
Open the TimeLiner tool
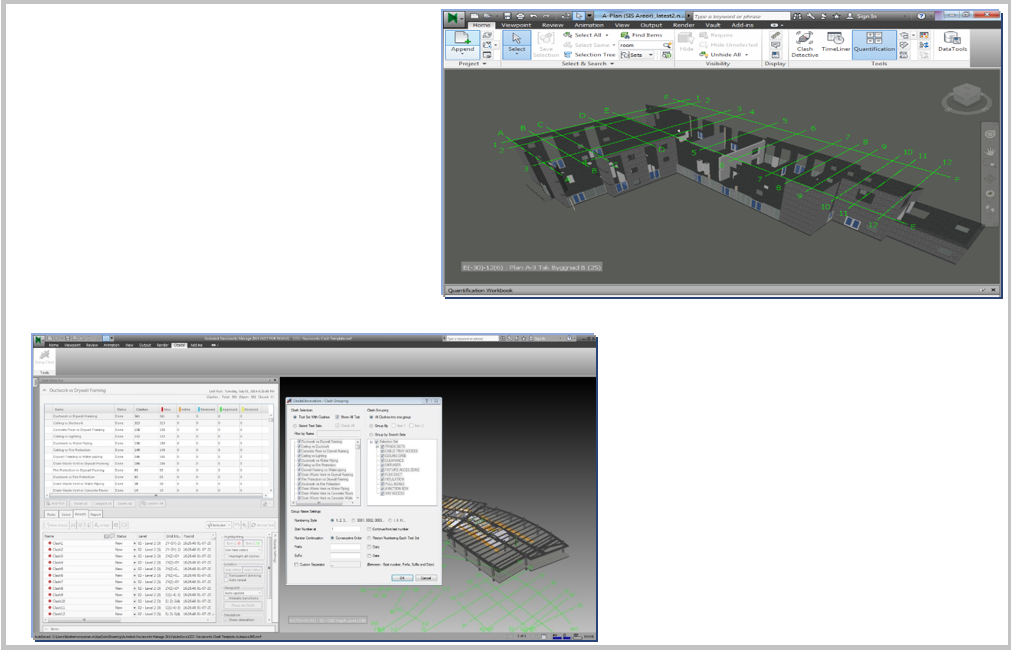(x=836, y=42)
